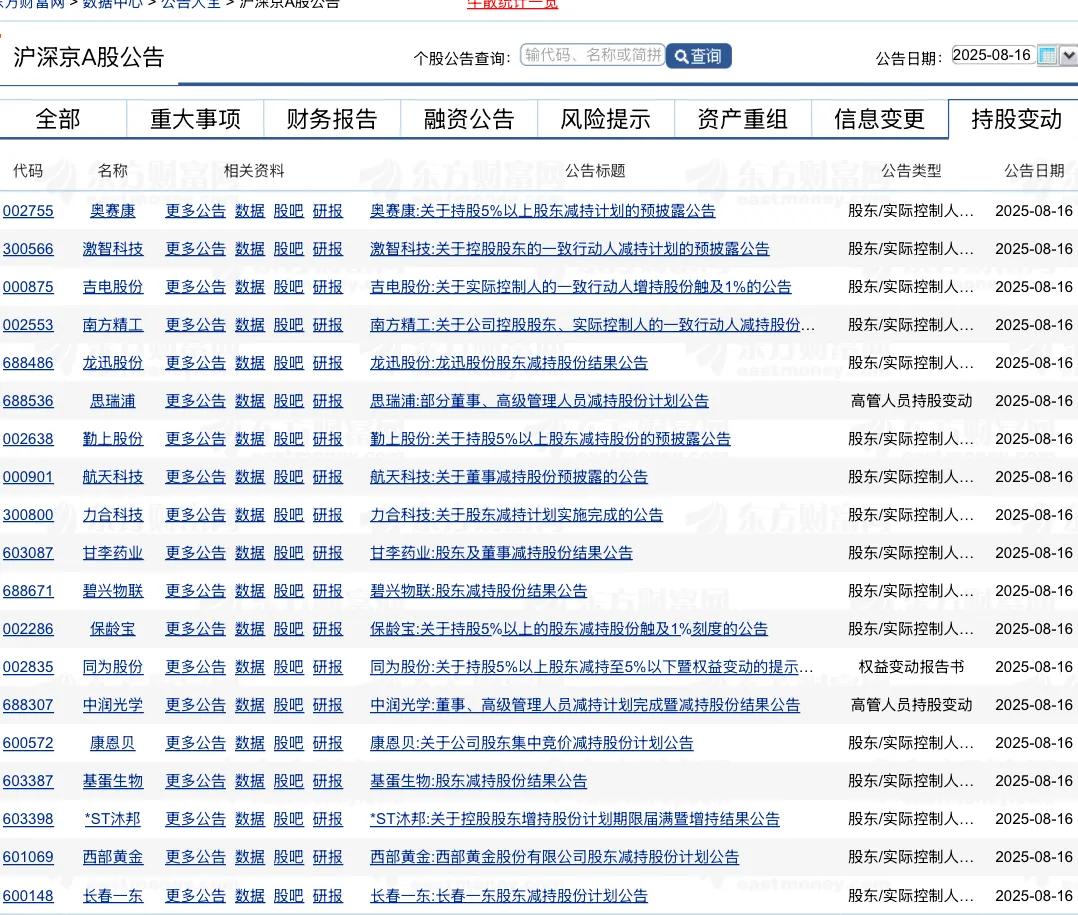This screenshot has width=1078, height=915.
Task: Focus the stock code search input field
Action: click(x=592, y=55)
